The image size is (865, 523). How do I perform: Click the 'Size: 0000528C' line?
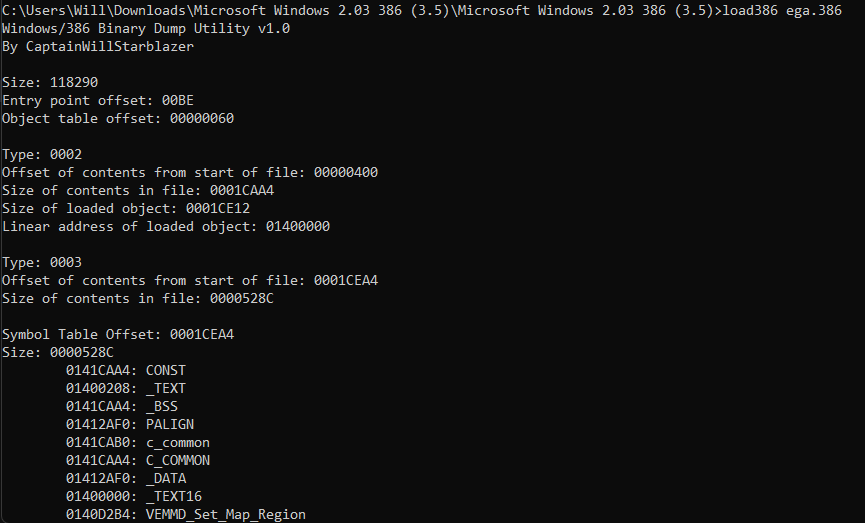coord(58,353)
